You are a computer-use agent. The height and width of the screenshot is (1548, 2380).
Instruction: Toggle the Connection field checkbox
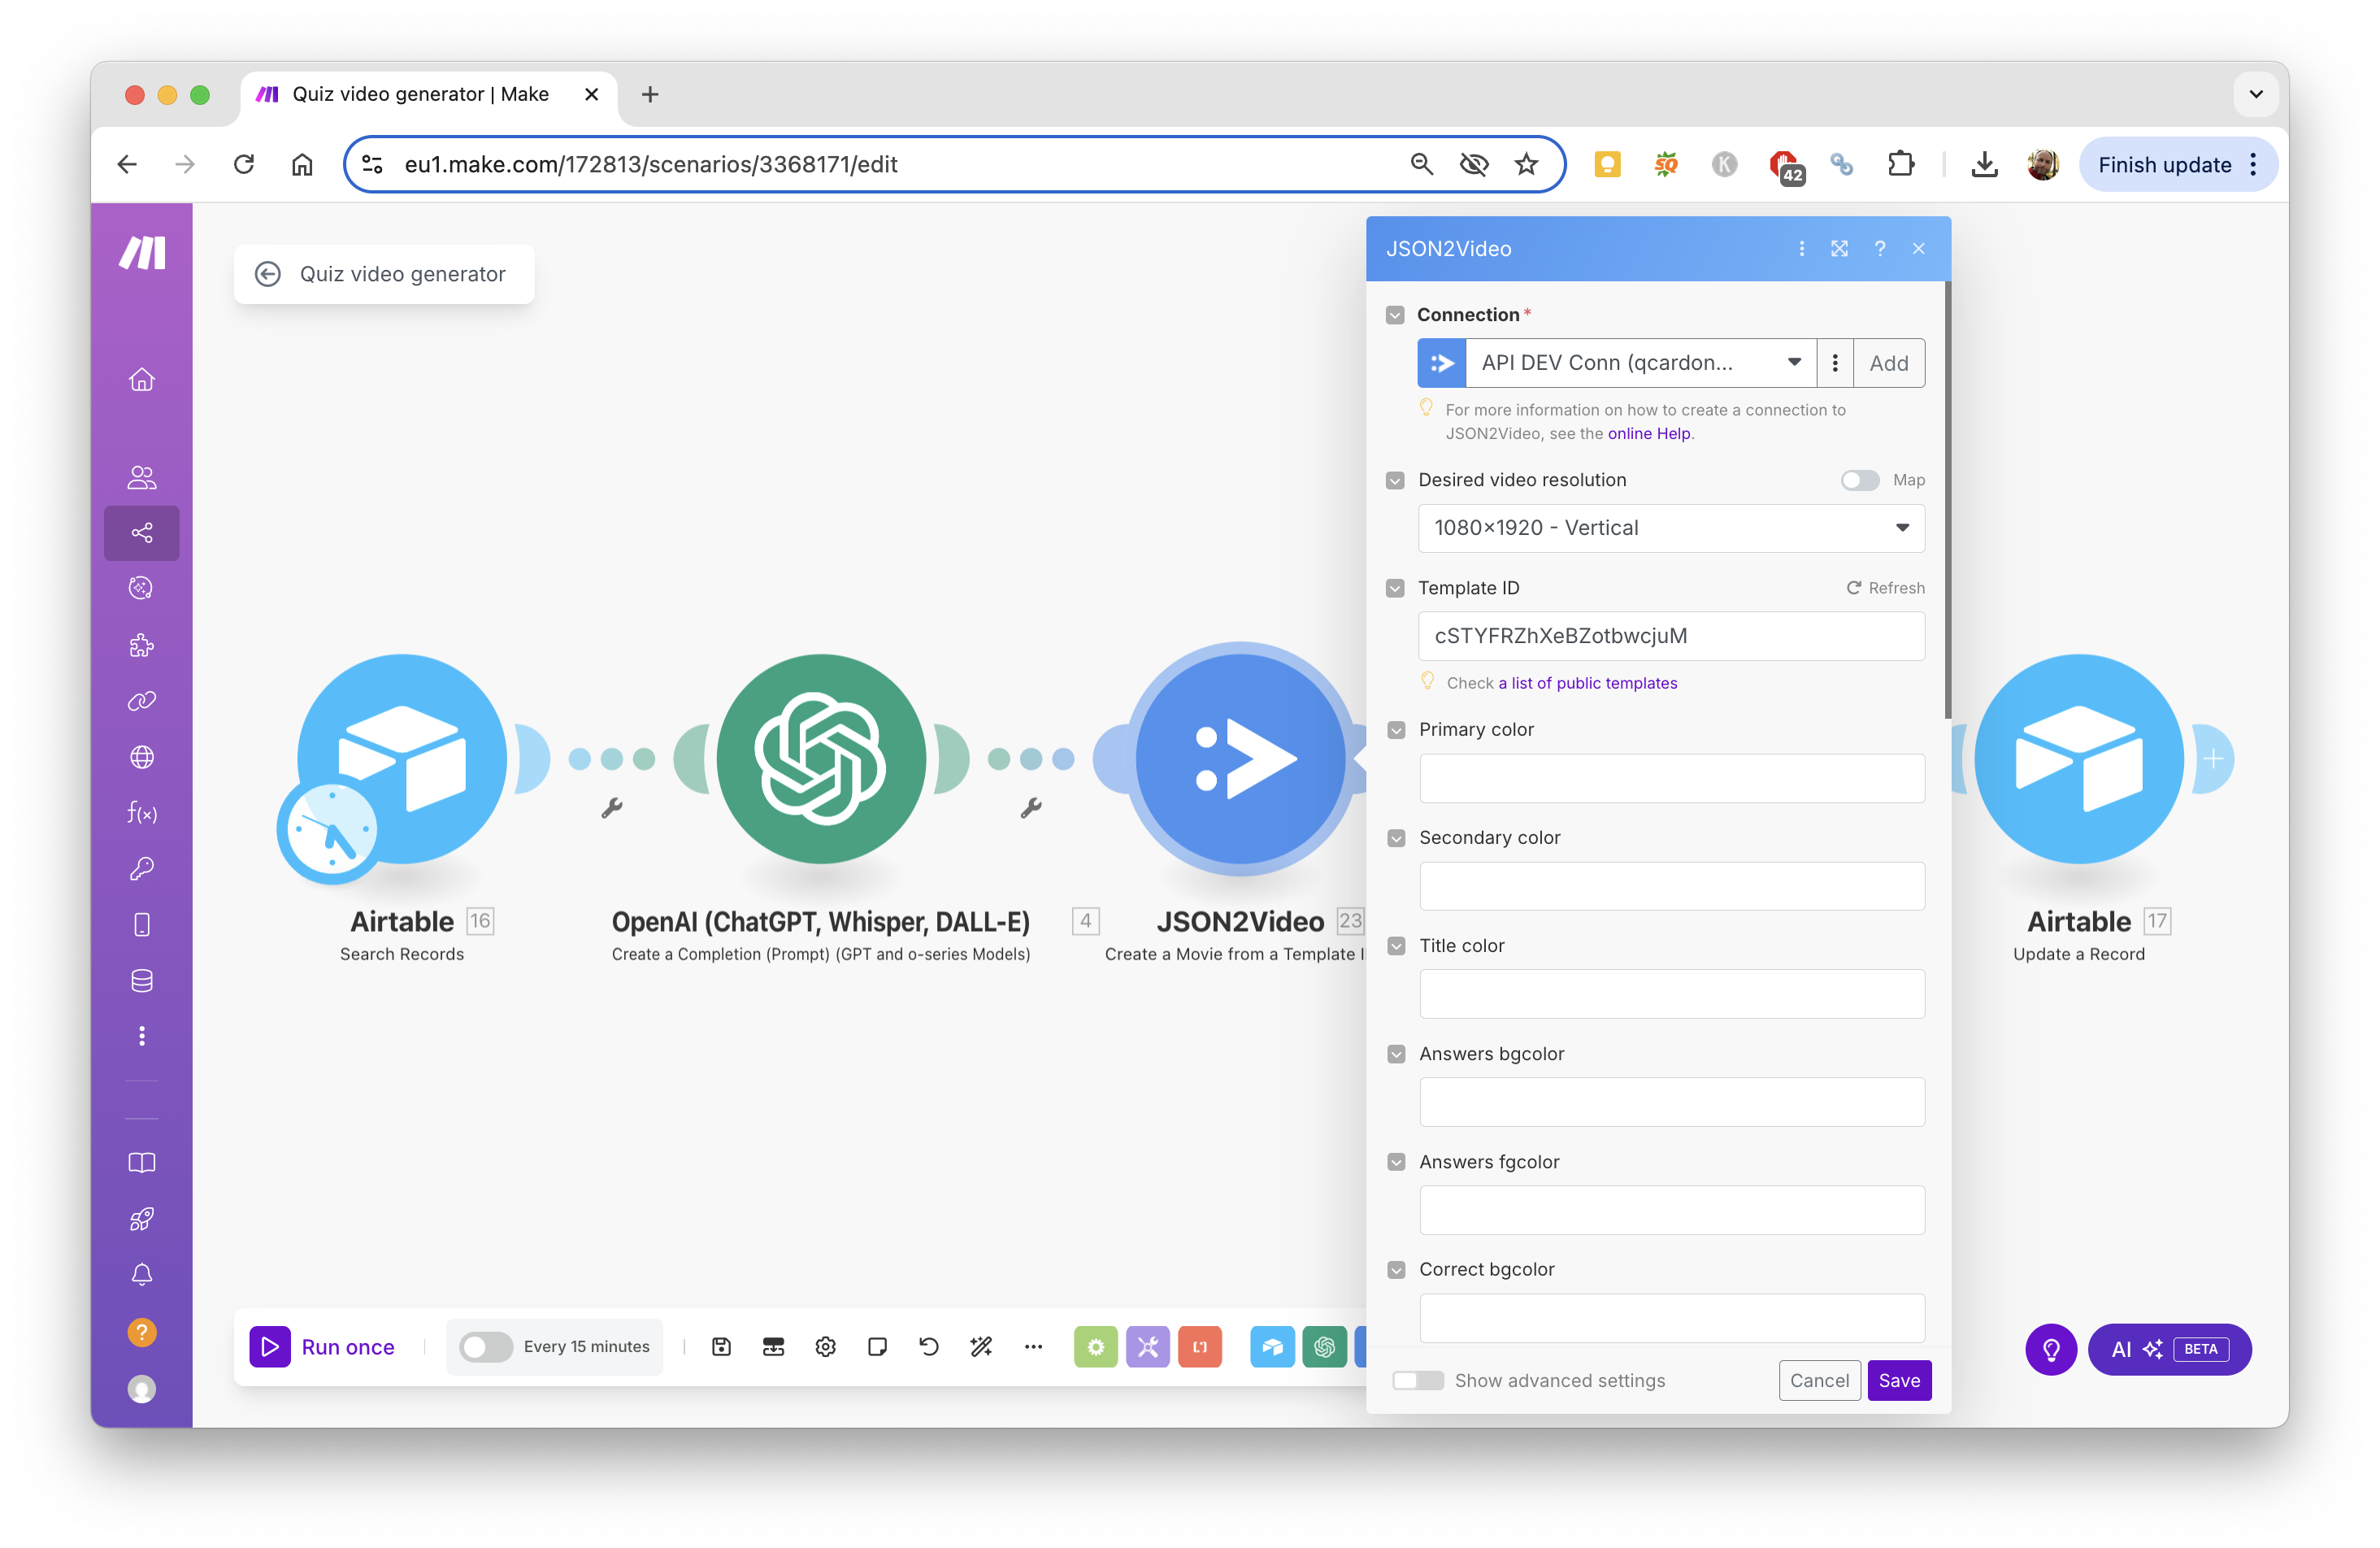pyautogui.click(x=1395, y=315)
